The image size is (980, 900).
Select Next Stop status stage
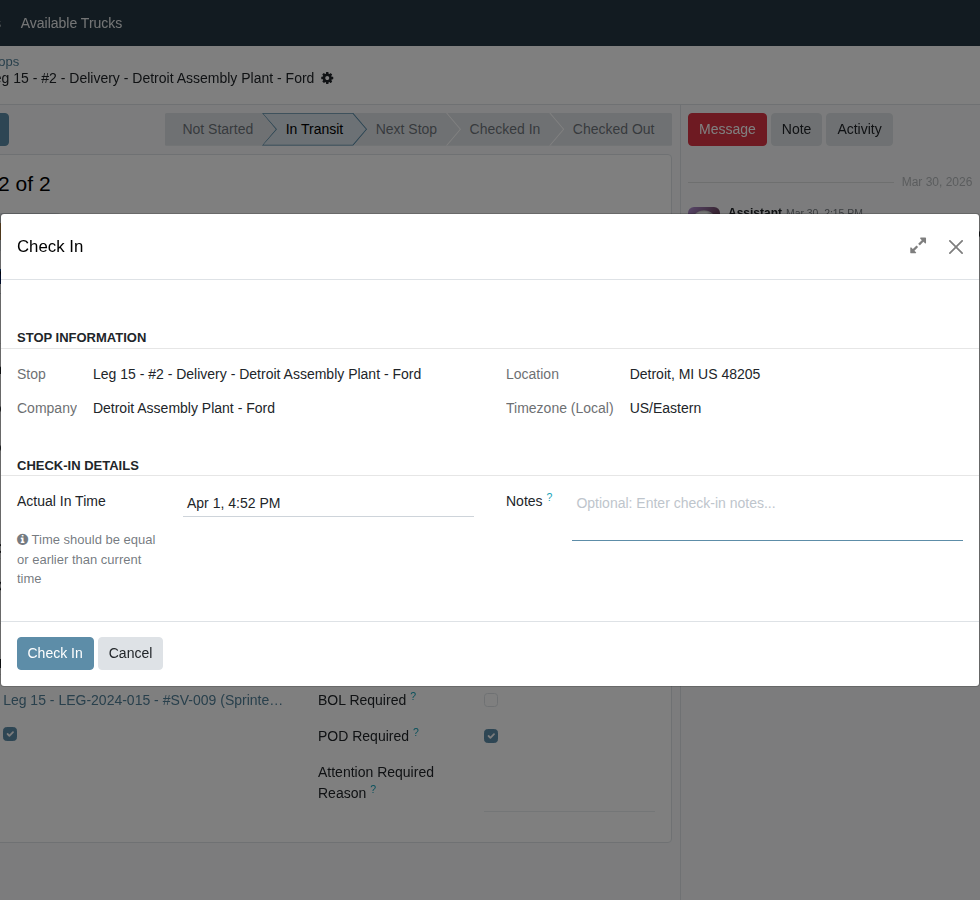(x=406, y=129)
